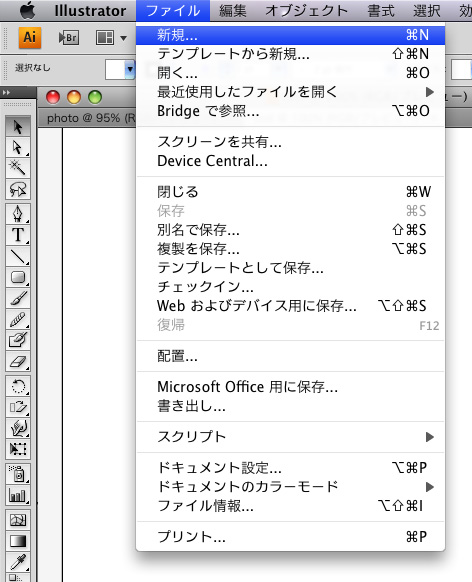Select the Eyedropper tool
The height and width of the screenshot is (582, 472).
18,562
